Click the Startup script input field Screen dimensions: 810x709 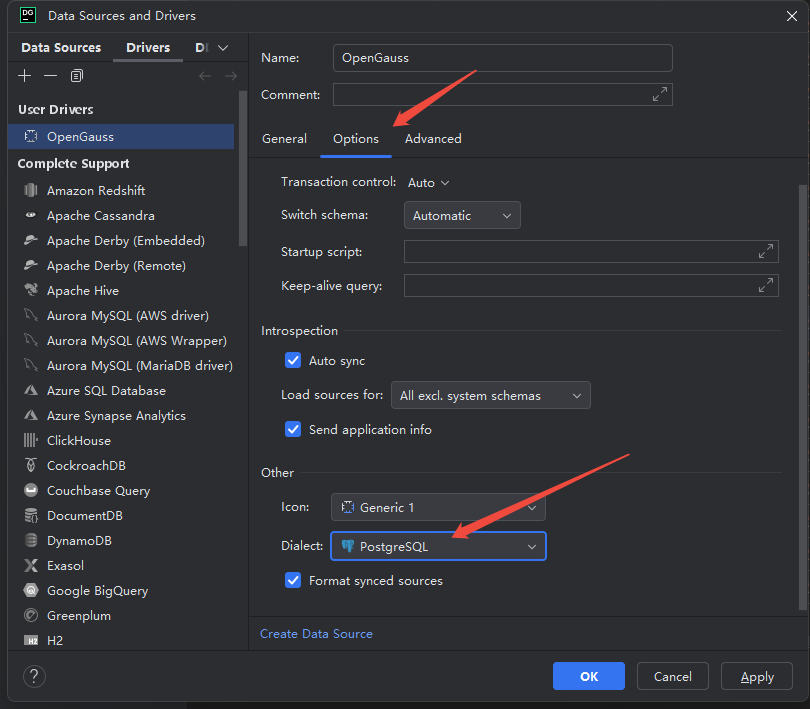pos(591,251)
